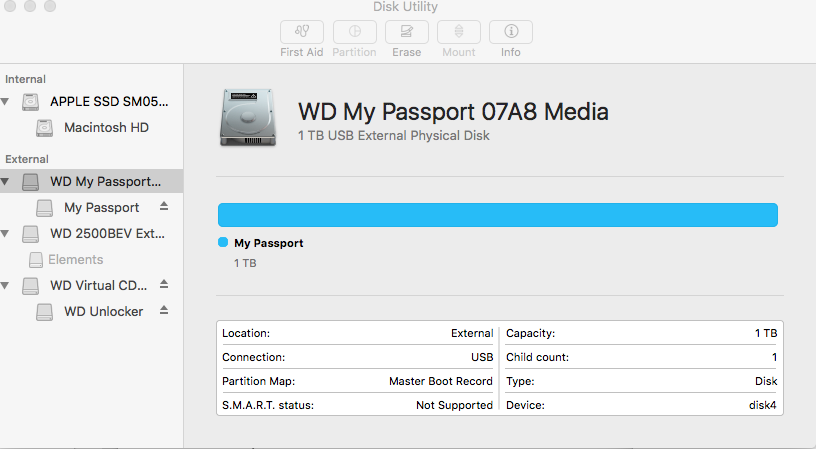Select WD Unlocker in the sidebar
The image size is (816, 449).
pyautogui.click(x=103, y=312)
